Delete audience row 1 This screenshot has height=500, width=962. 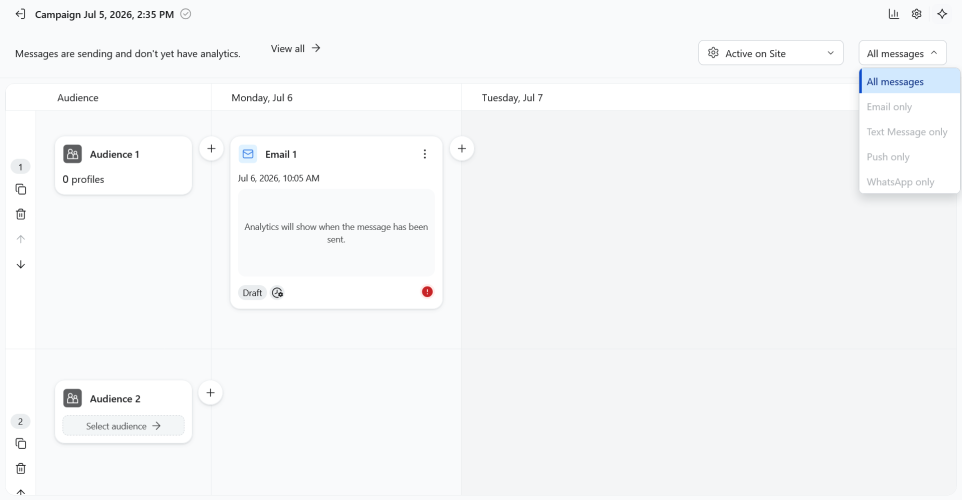click(x=20, y=214)
